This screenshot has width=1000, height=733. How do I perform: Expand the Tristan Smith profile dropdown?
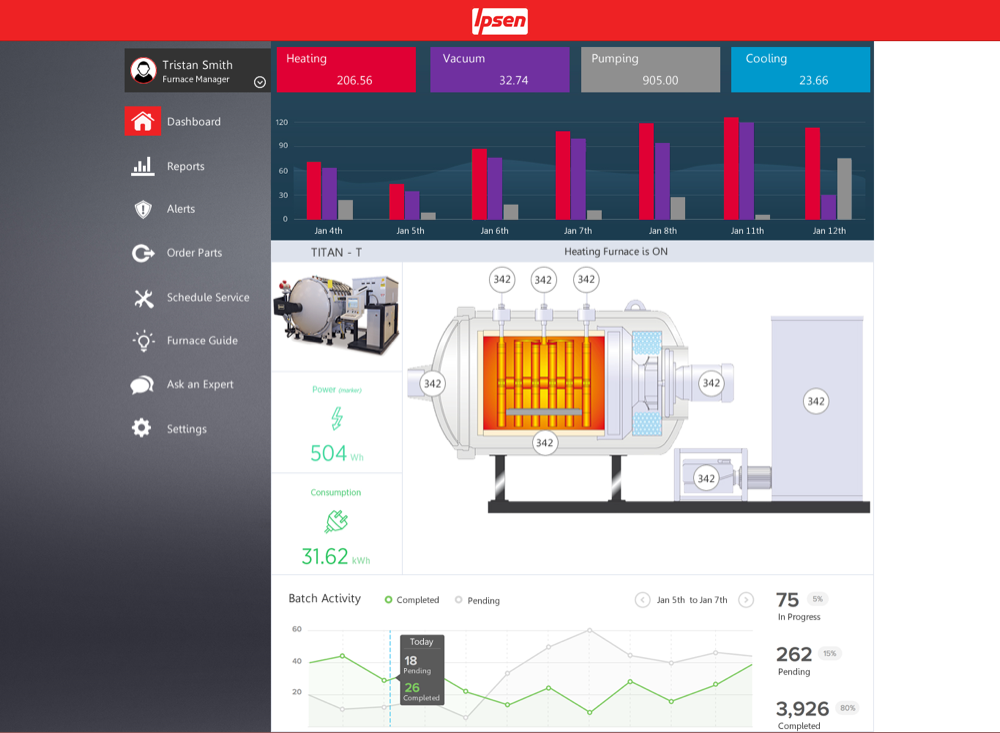click(260, 82)
